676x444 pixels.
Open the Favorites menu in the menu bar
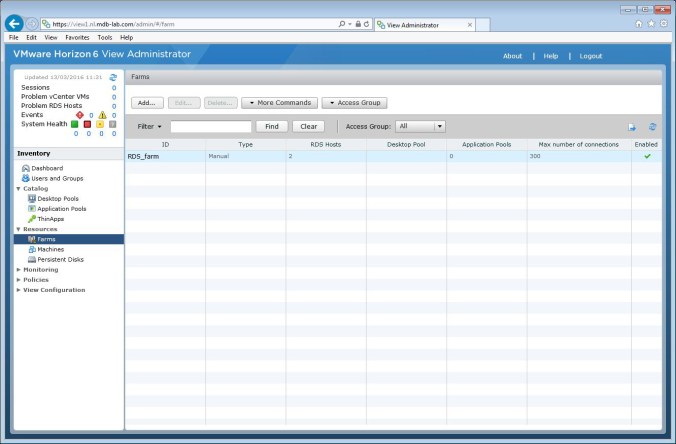click(x=77, y=37)
